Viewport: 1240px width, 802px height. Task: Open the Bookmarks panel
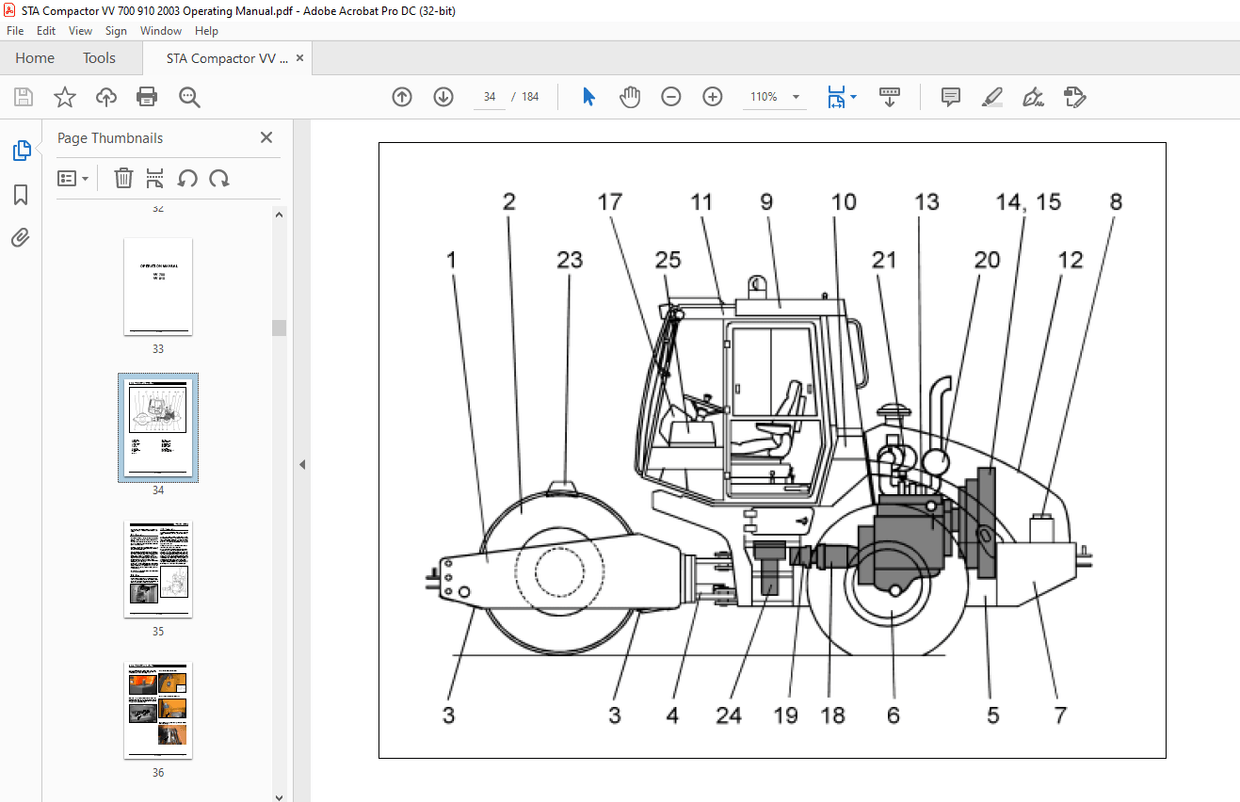point(21,194)
